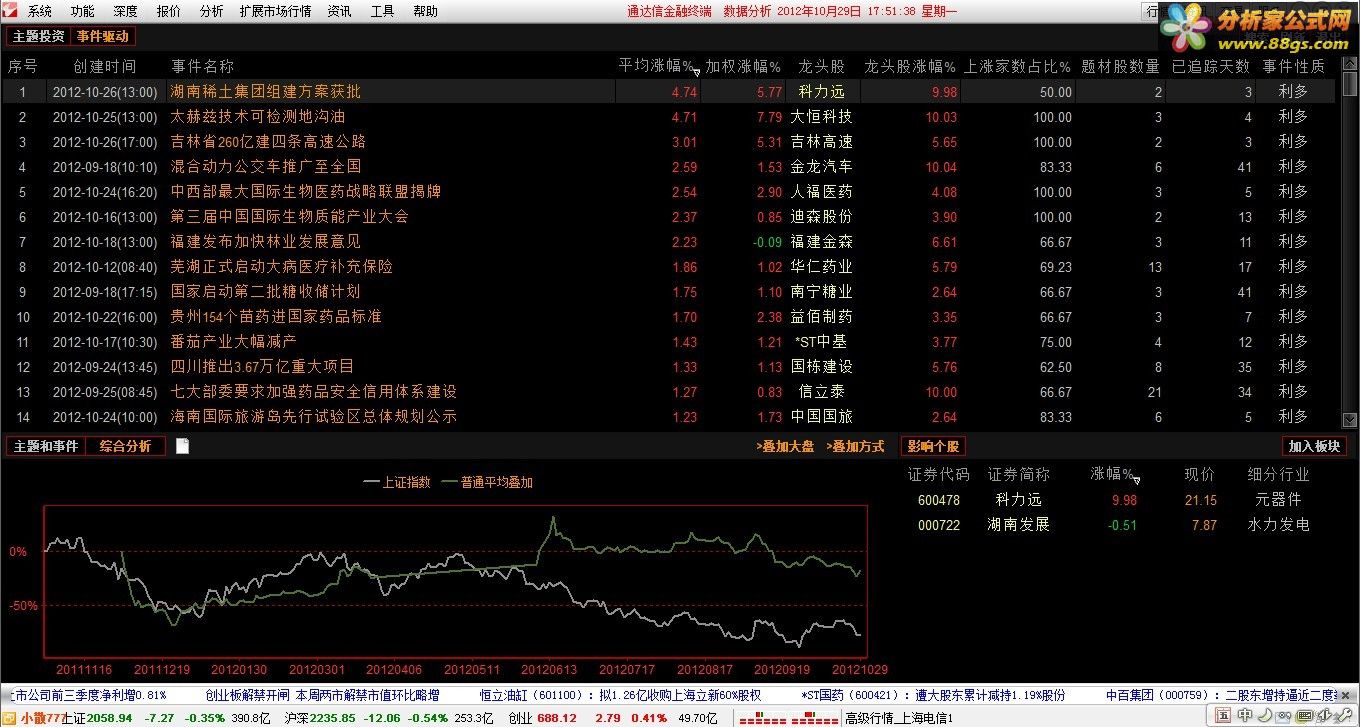The image size is (1360, 727).
Task: Close the scrolling news ticker with X
Action: (1345, 695)
